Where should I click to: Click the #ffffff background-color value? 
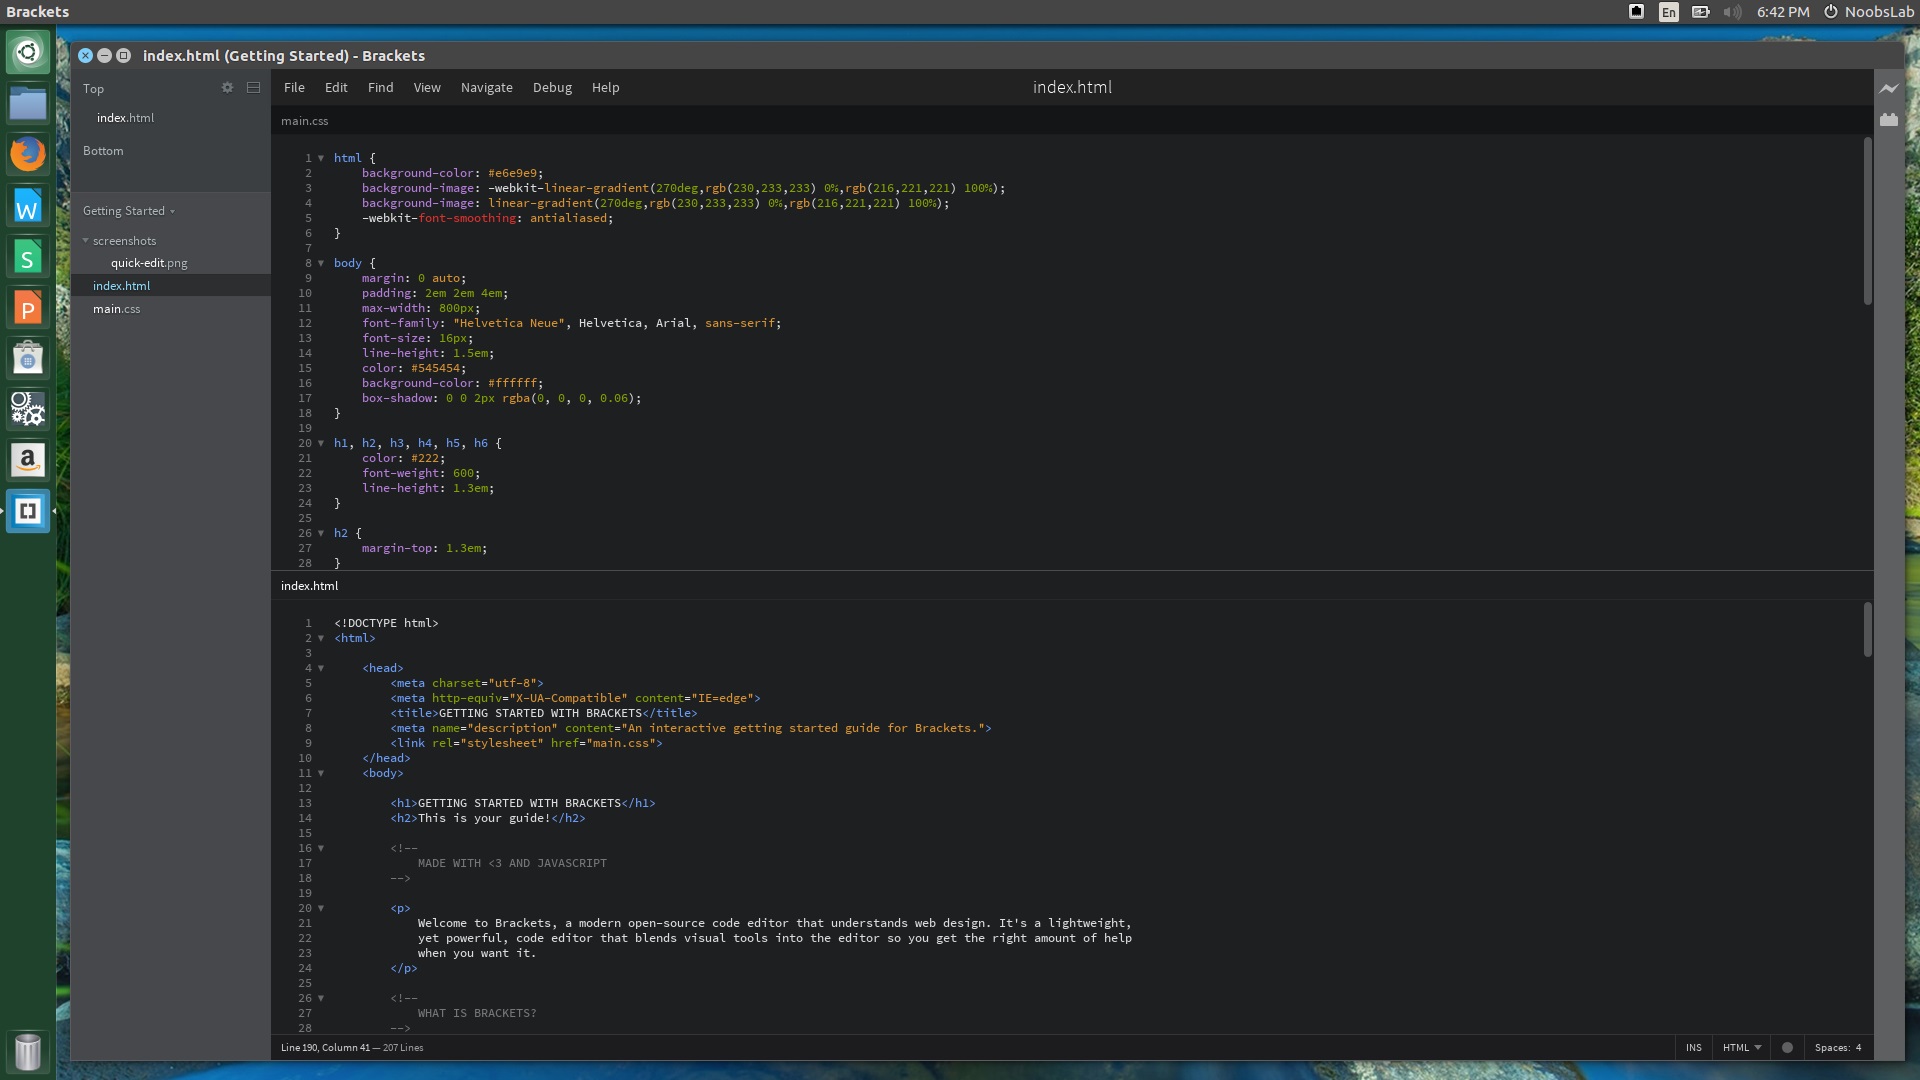tap(512, 383)
